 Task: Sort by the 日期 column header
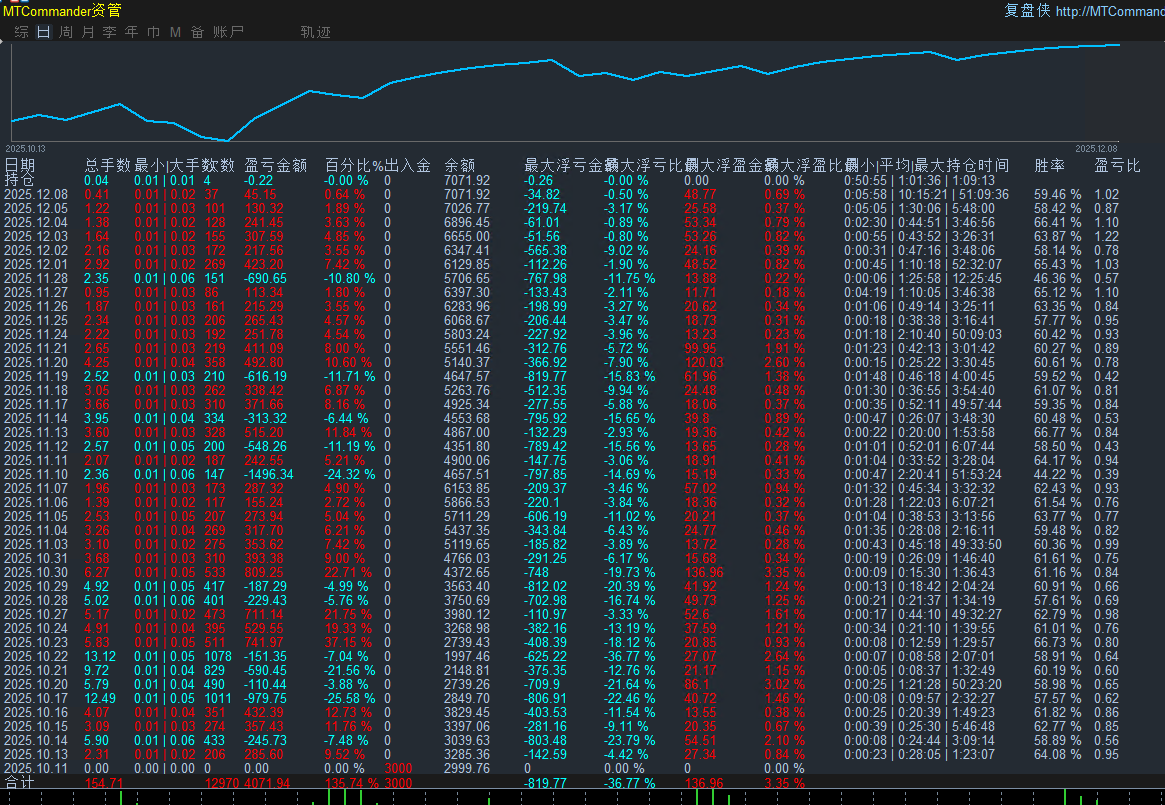tap(19, 165)
